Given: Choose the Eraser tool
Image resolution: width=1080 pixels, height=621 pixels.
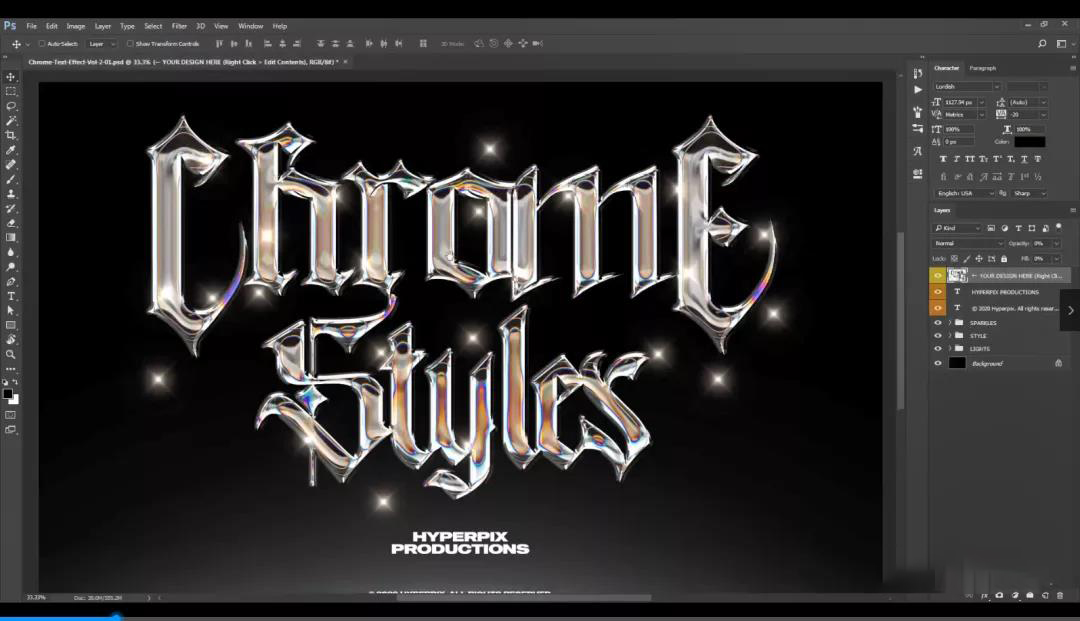Looking at the screenshot, I should pyautogui.click(x=11, y=223).
